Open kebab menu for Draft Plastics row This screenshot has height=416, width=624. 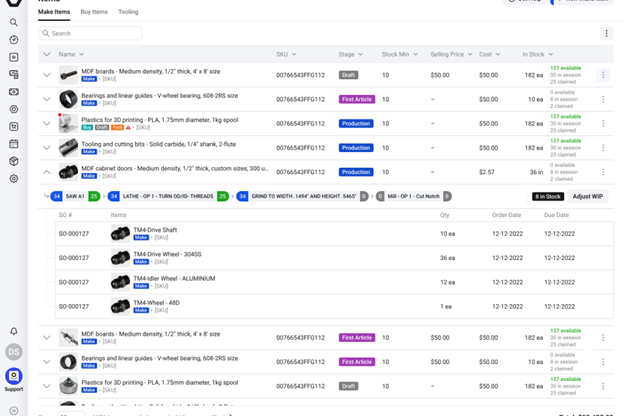[603, 386]
